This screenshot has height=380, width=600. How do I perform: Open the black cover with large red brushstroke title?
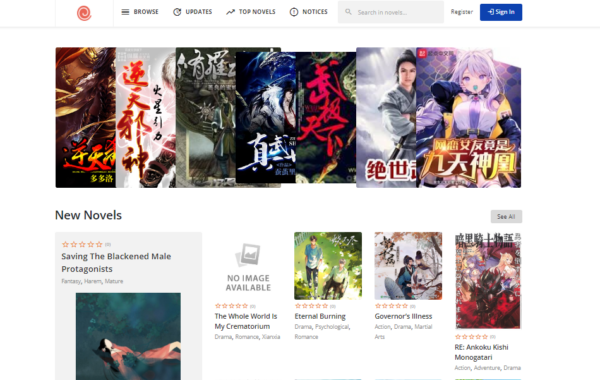[326, 117]
